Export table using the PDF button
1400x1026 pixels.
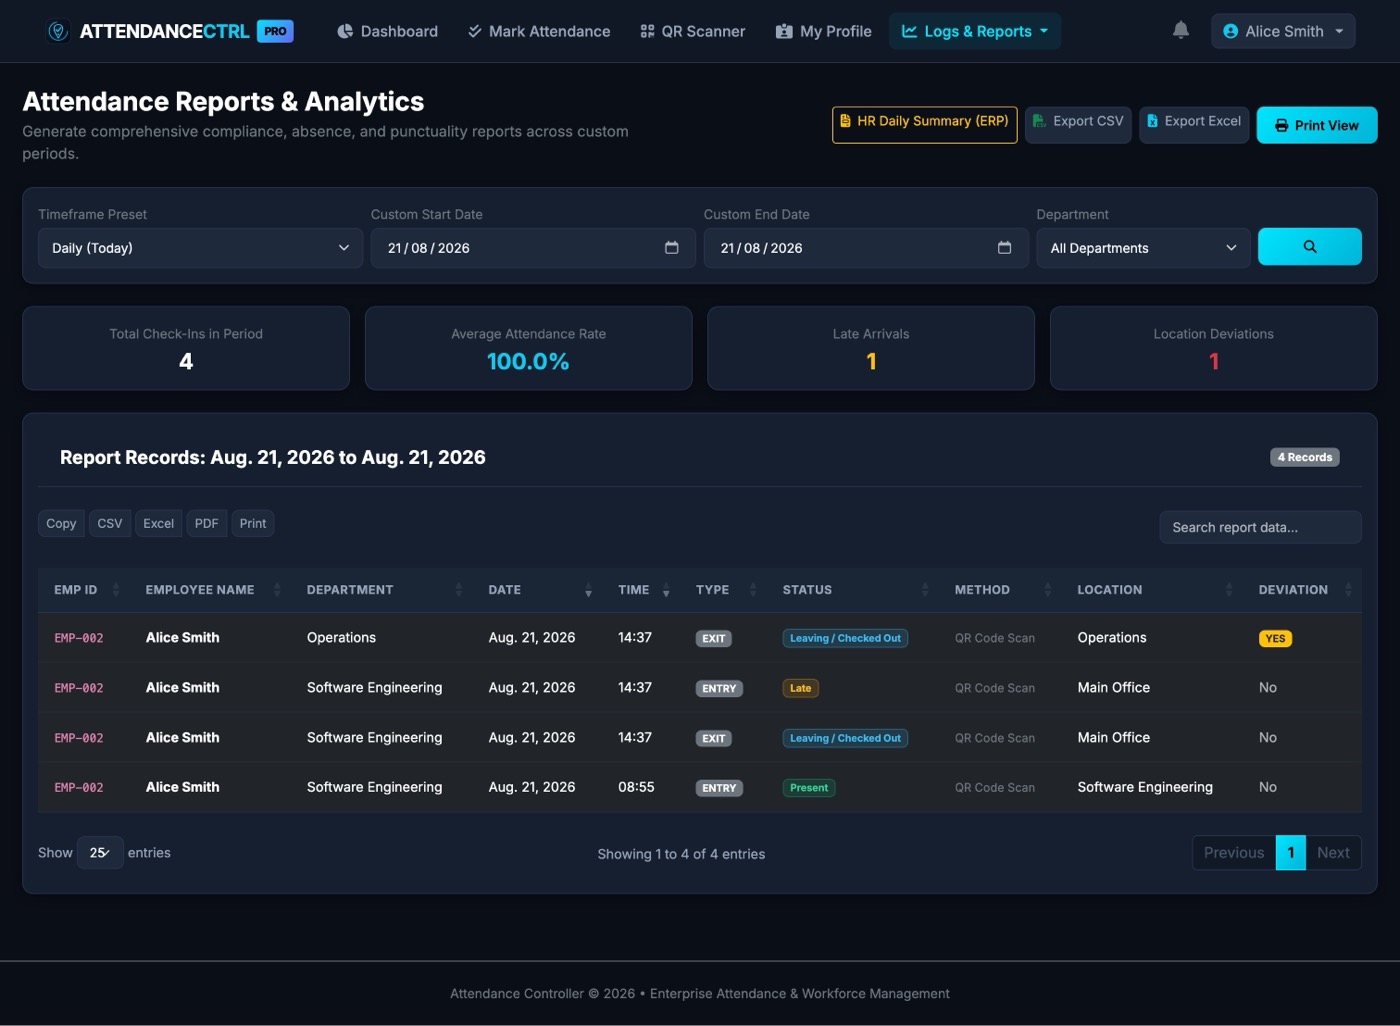206,523
